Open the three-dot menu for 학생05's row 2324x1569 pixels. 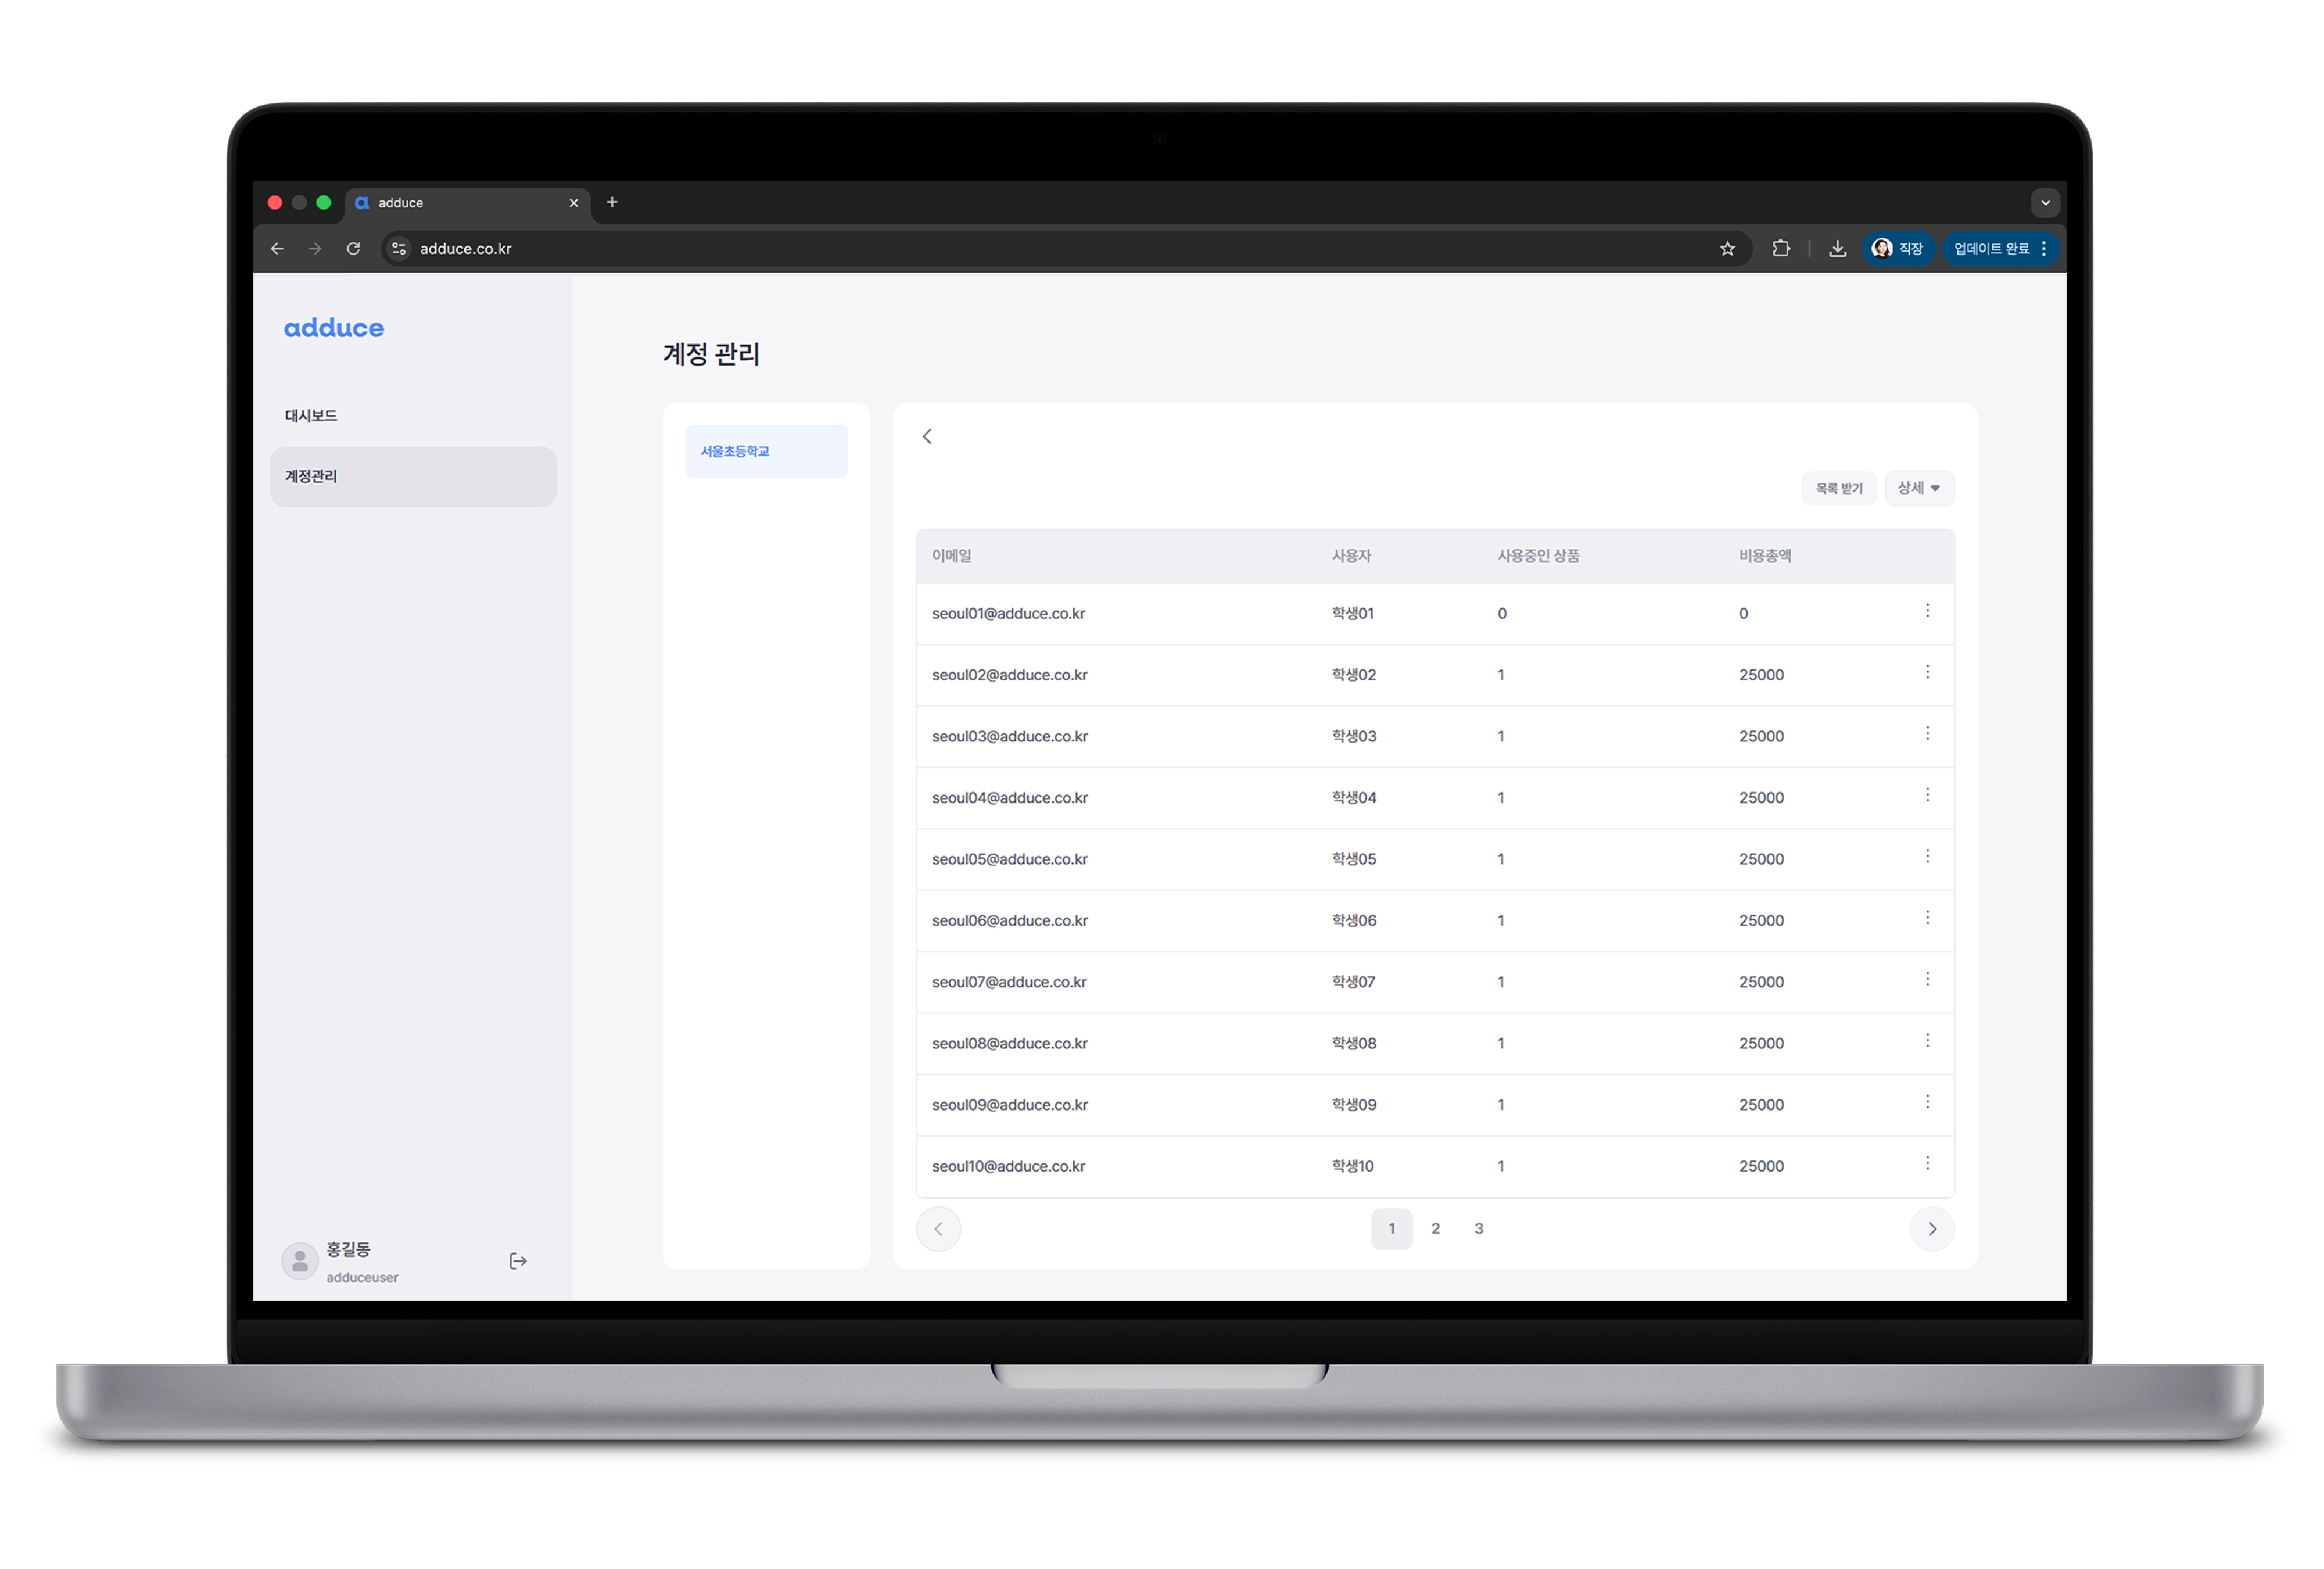1927,857
